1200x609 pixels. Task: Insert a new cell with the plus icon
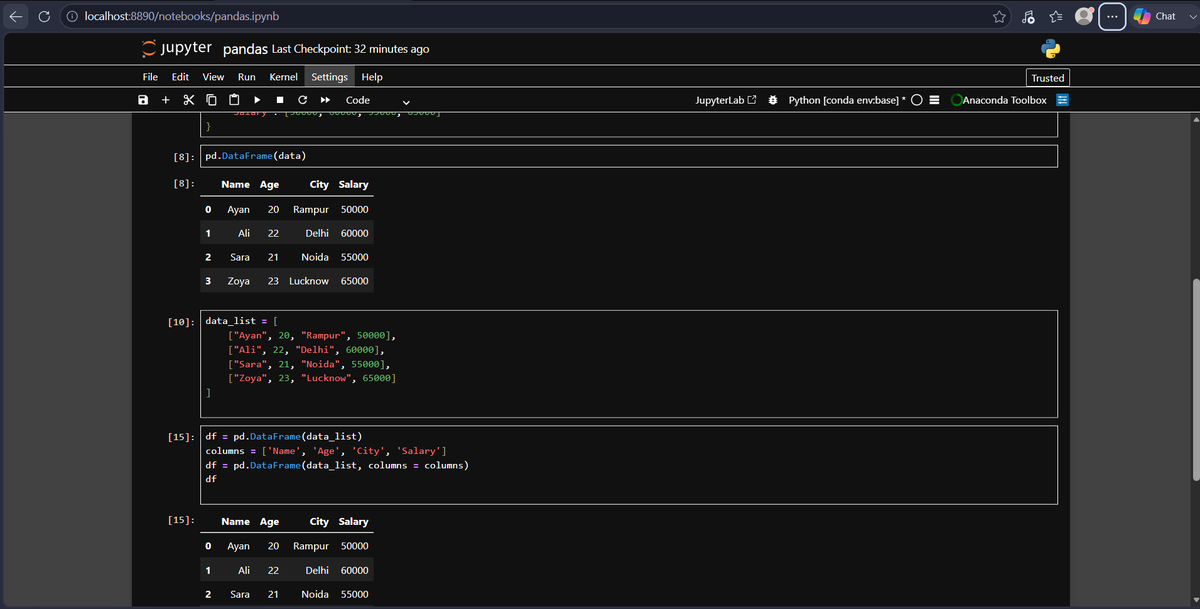point(165,100)
